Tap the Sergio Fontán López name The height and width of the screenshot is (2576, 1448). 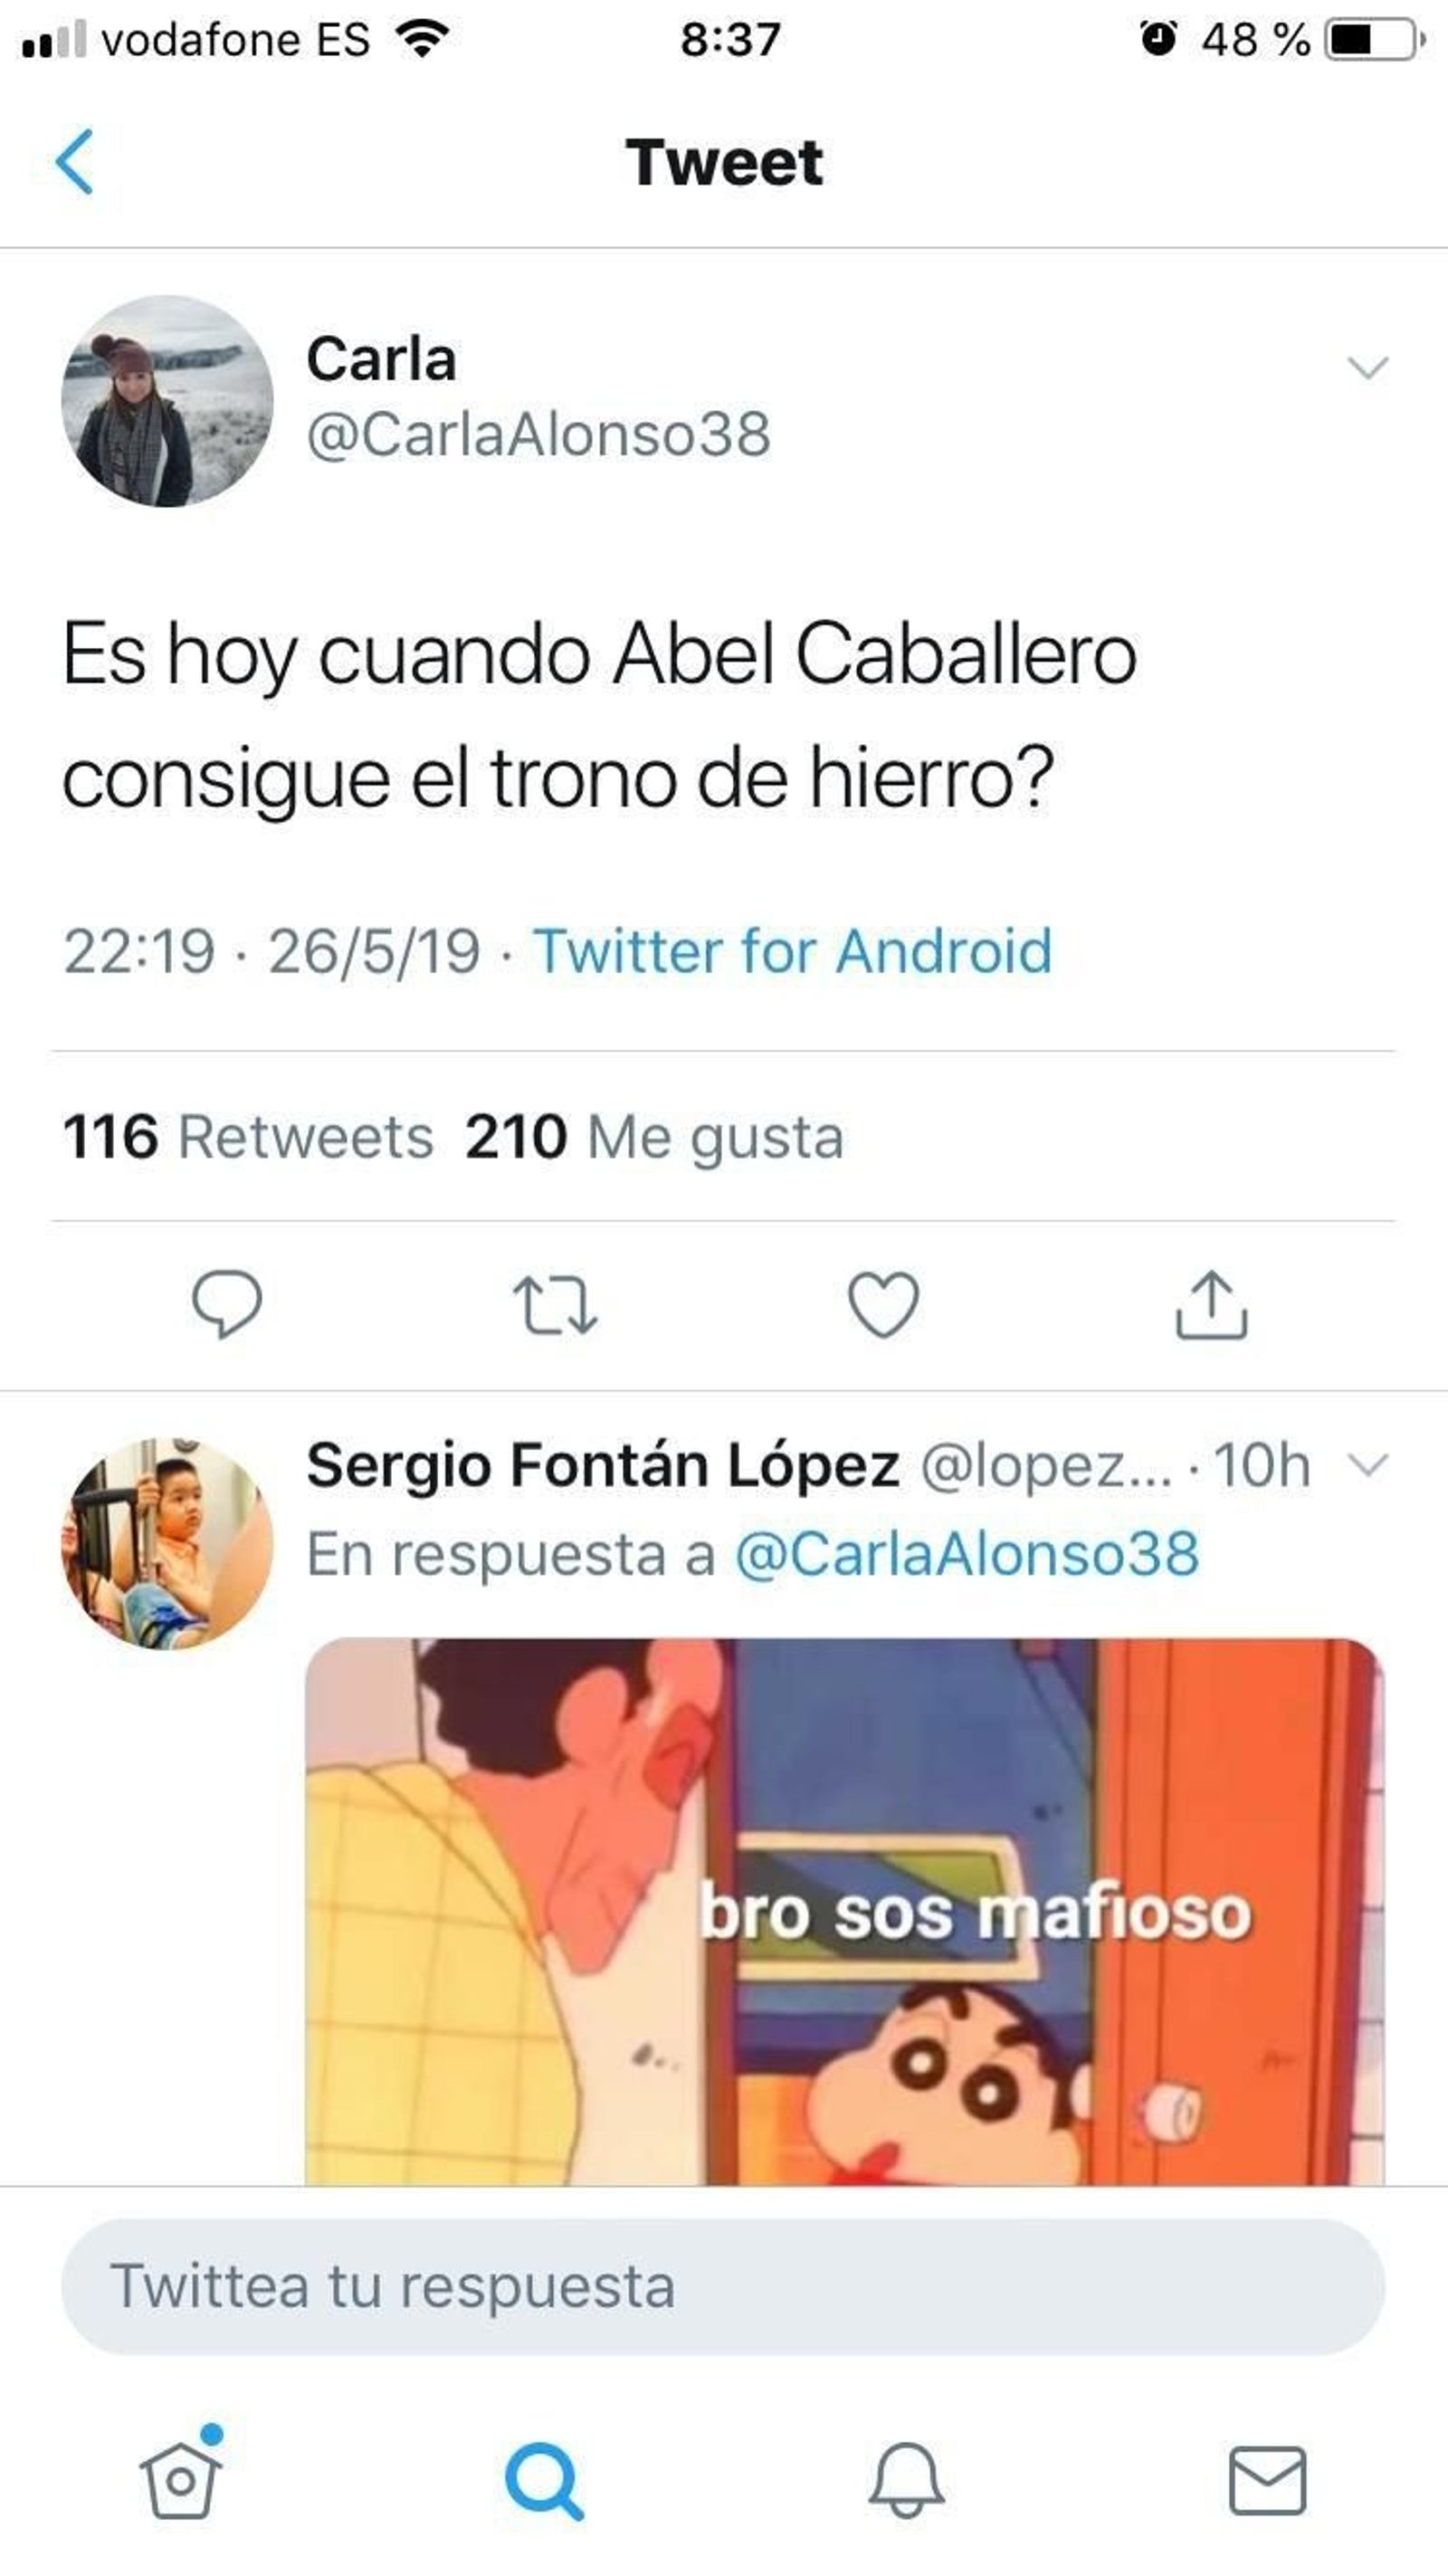pos(603,1466)
